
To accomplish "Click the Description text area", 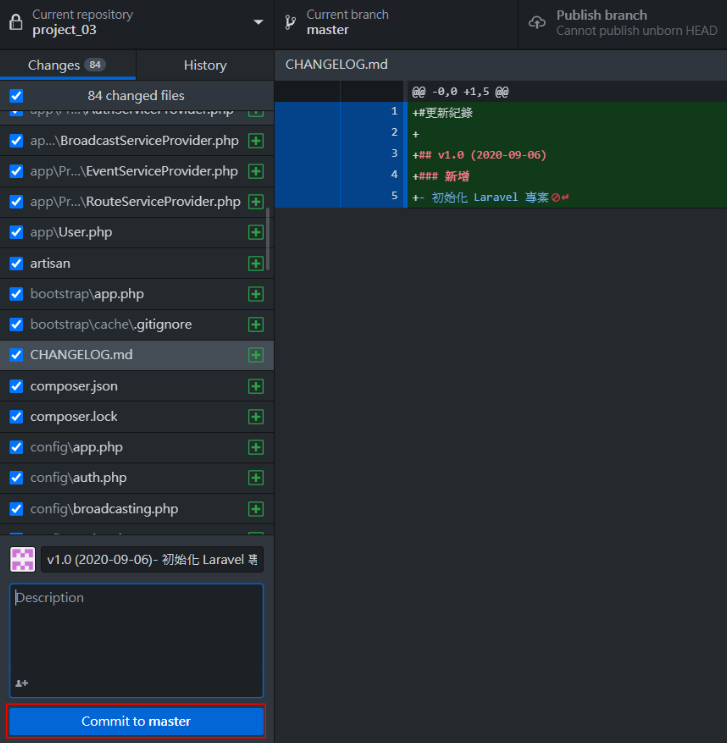I will pos(136,640).
